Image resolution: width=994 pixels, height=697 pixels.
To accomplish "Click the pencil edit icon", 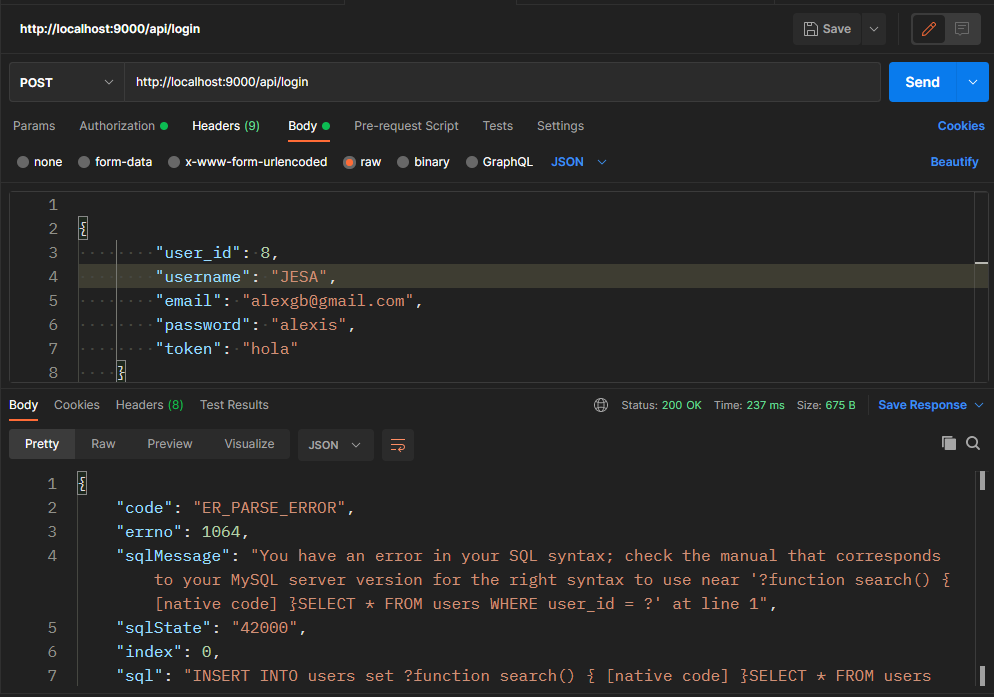I will (x=928, y=29).
